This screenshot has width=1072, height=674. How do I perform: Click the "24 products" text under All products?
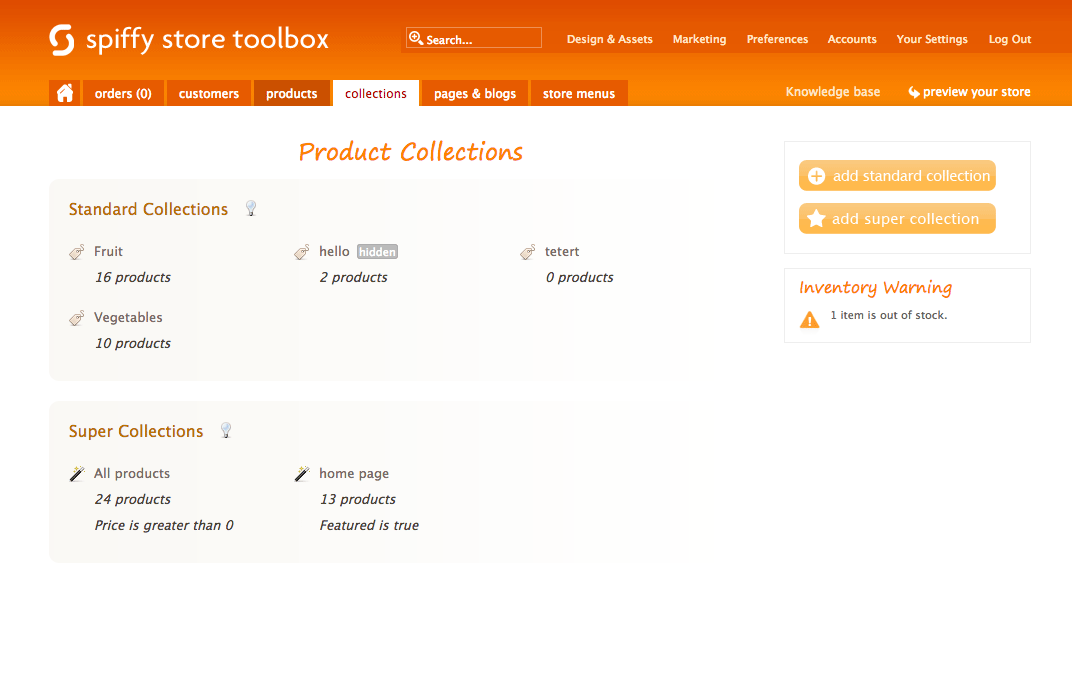tap(133, 499)
